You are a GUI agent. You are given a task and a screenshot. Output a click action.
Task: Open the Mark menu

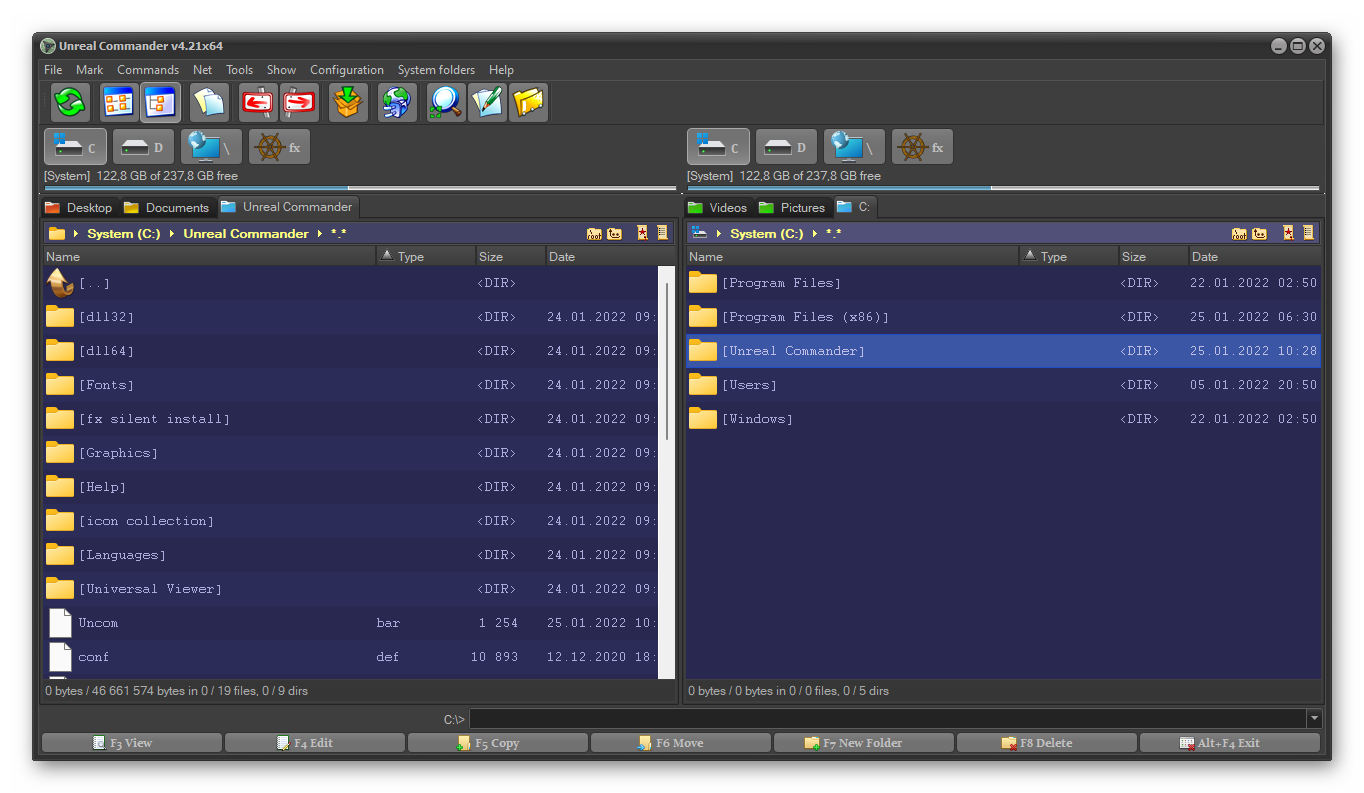coord(89,70)
